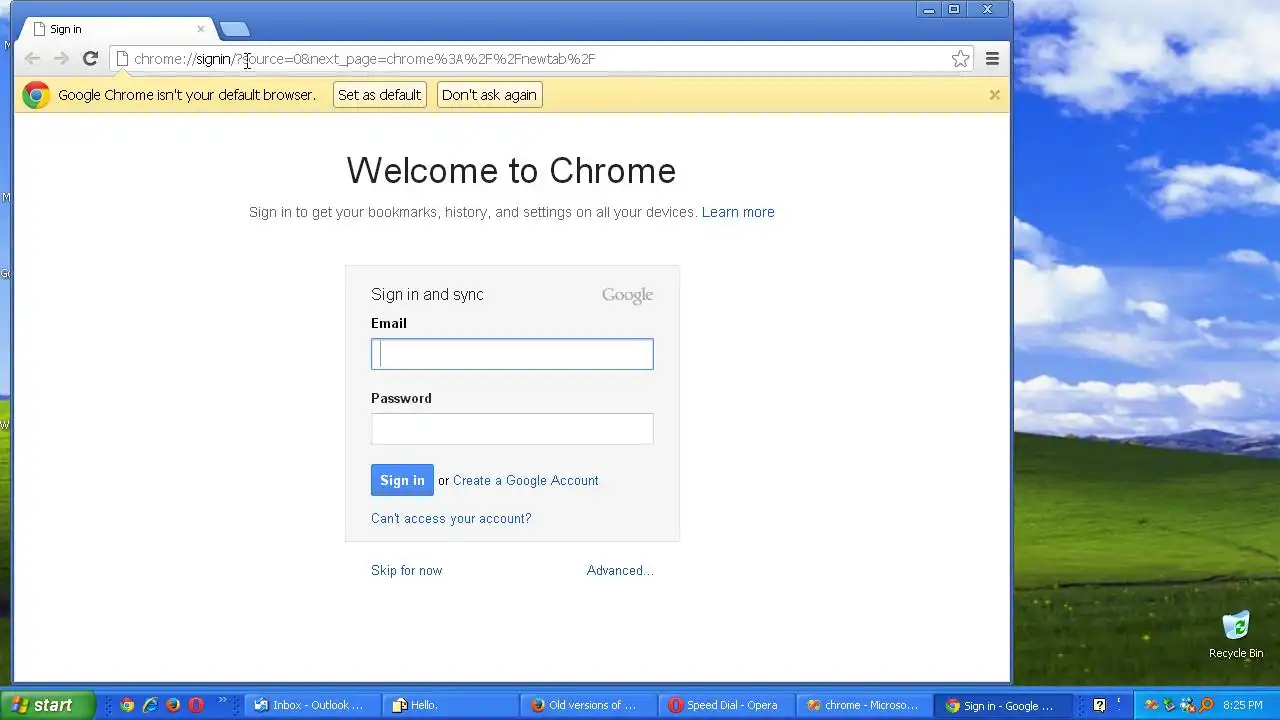Click the Don't ask again button
Viewport: 1280px width, 720px height.
489,95
